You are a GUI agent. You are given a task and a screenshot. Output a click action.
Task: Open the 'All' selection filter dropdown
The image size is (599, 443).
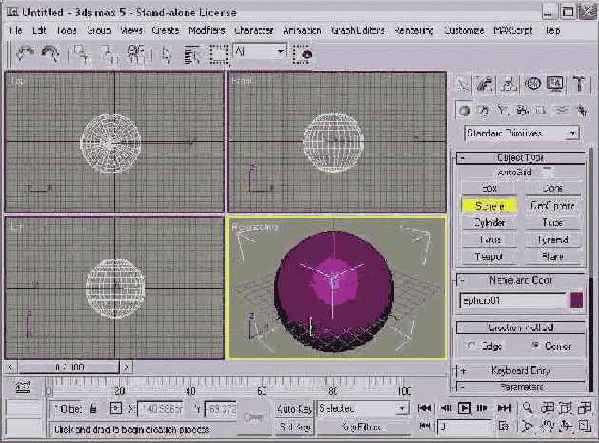tap(260, 51)
